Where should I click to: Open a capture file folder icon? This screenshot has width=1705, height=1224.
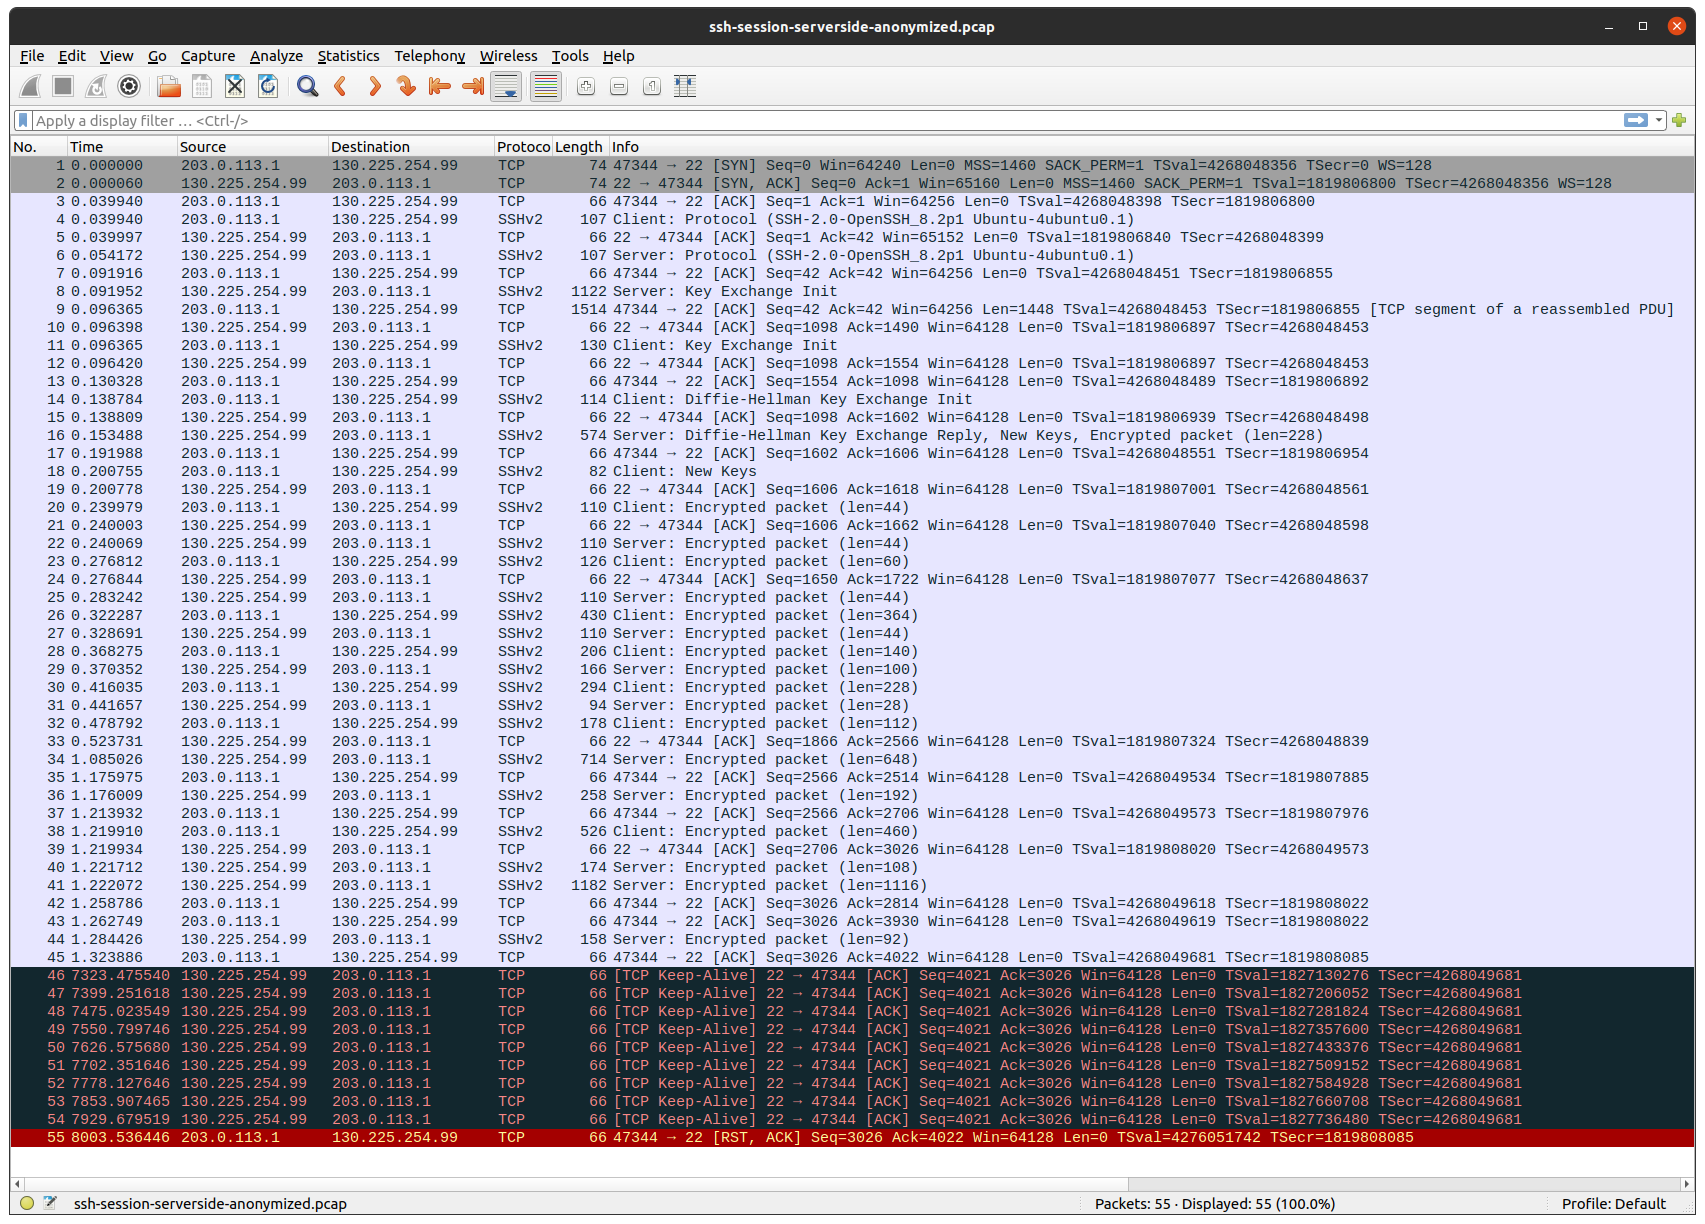coord(169,87)
